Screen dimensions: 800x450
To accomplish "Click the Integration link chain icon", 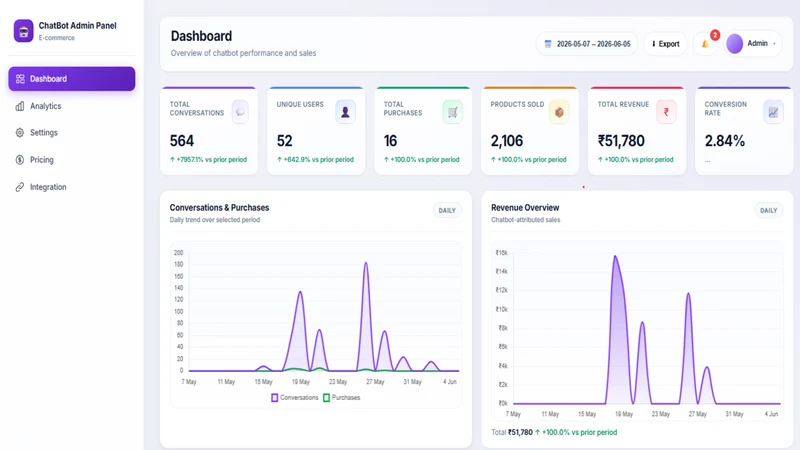I will [20, 187].
